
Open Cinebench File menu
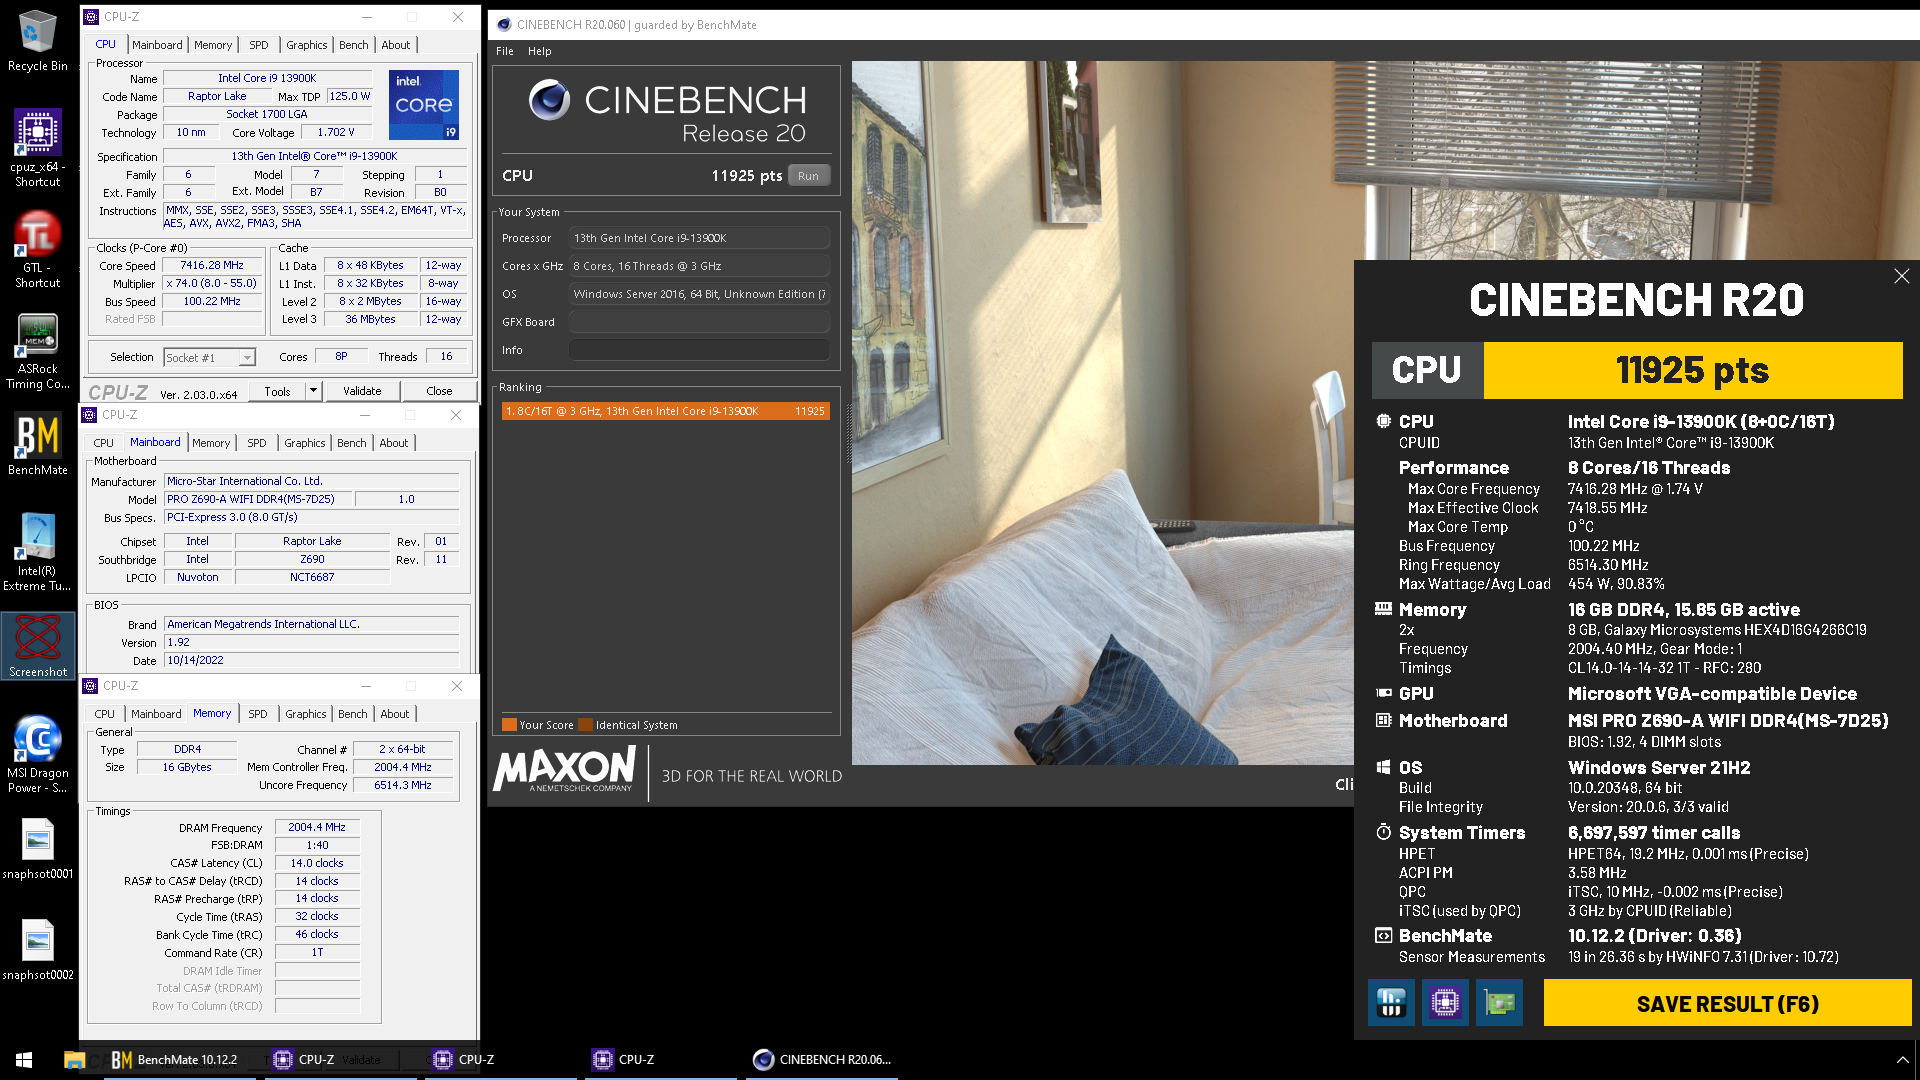(505, 51)
